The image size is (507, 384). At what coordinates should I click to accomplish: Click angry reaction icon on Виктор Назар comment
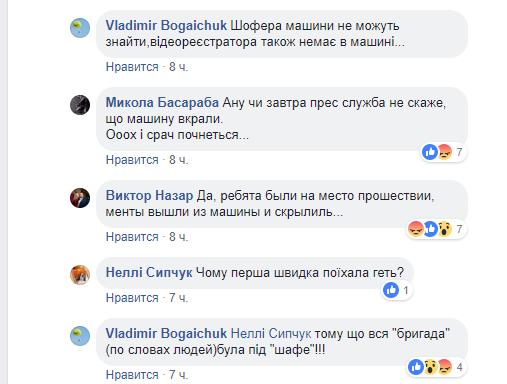(x=415, y=229)
